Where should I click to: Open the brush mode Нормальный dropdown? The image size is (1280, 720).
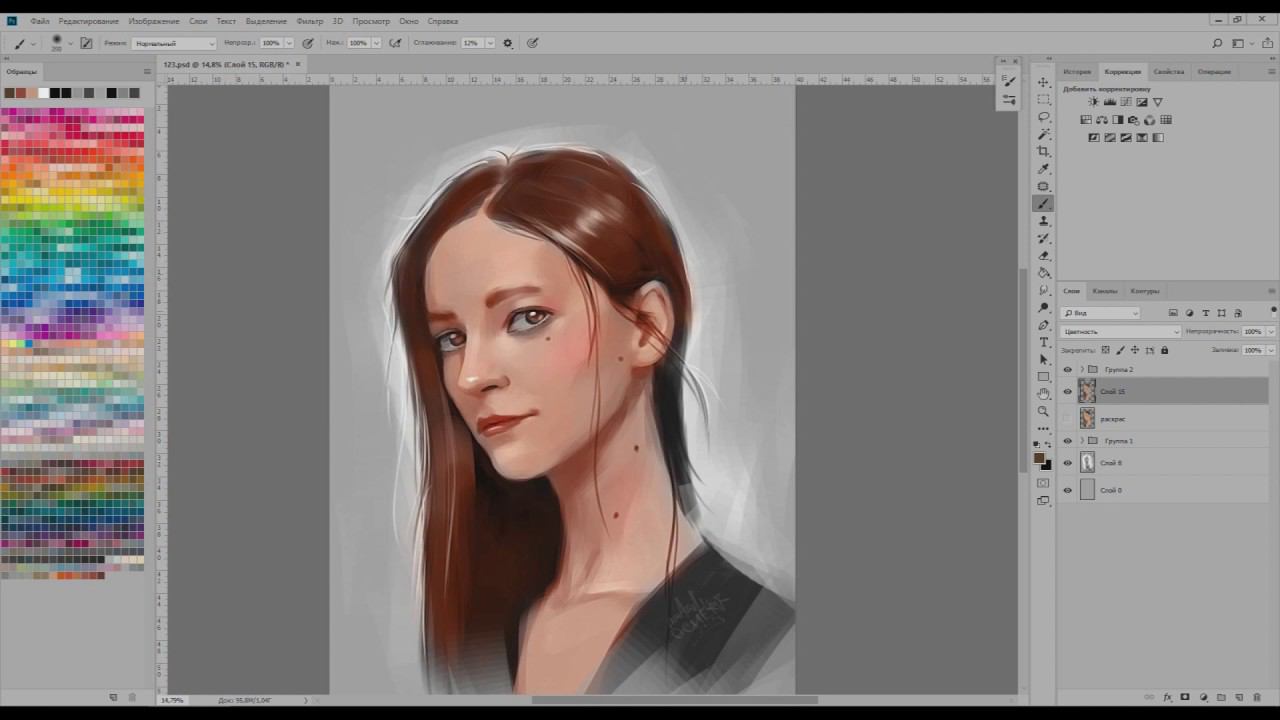point(173,43)
